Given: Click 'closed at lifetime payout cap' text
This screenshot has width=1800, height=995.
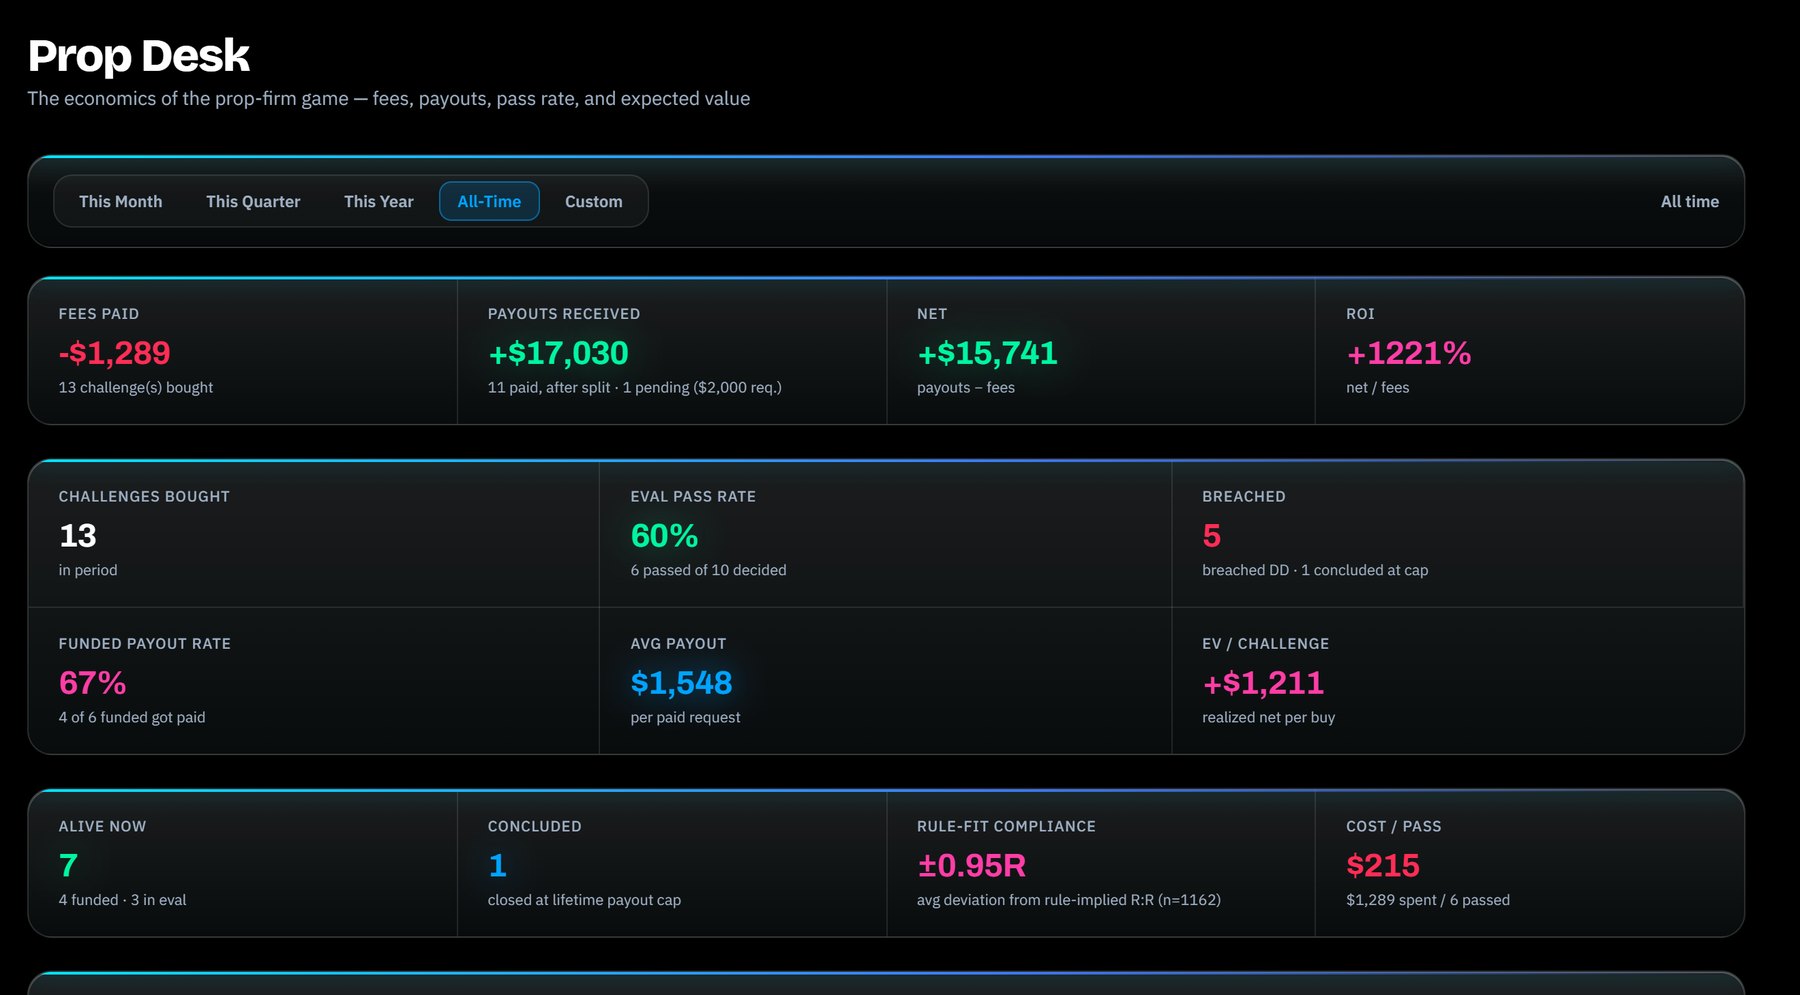Looking at the screenshot, I should tap(584, 900).
